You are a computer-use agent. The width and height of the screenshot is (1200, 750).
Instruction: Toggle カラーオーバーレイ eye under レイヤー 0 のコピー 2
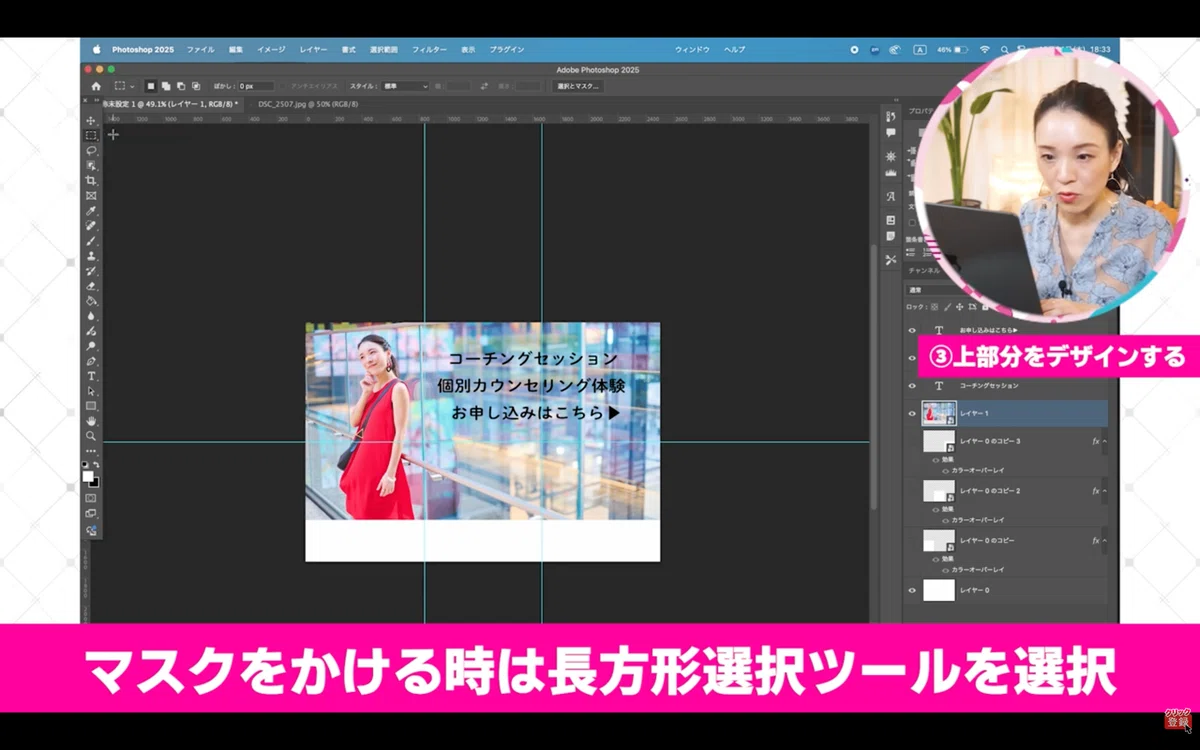click(x=946, y=520)
